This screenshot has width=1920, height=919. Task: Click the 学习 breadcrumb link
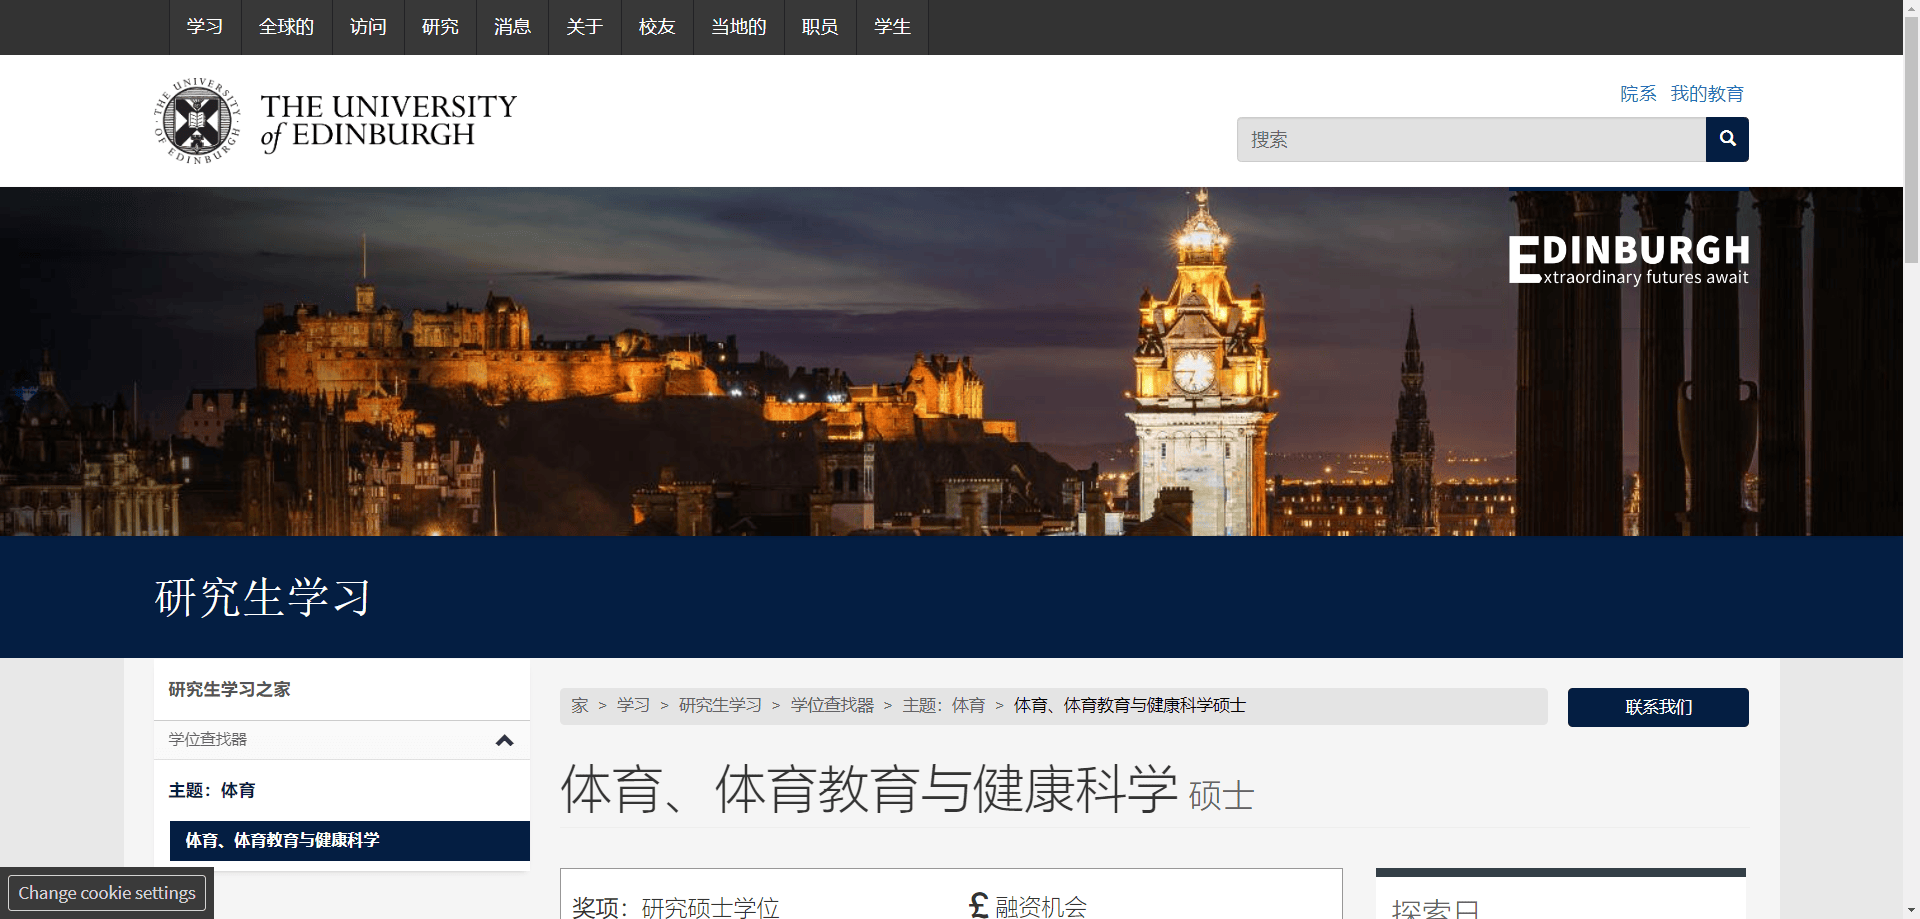coord(633,706)
